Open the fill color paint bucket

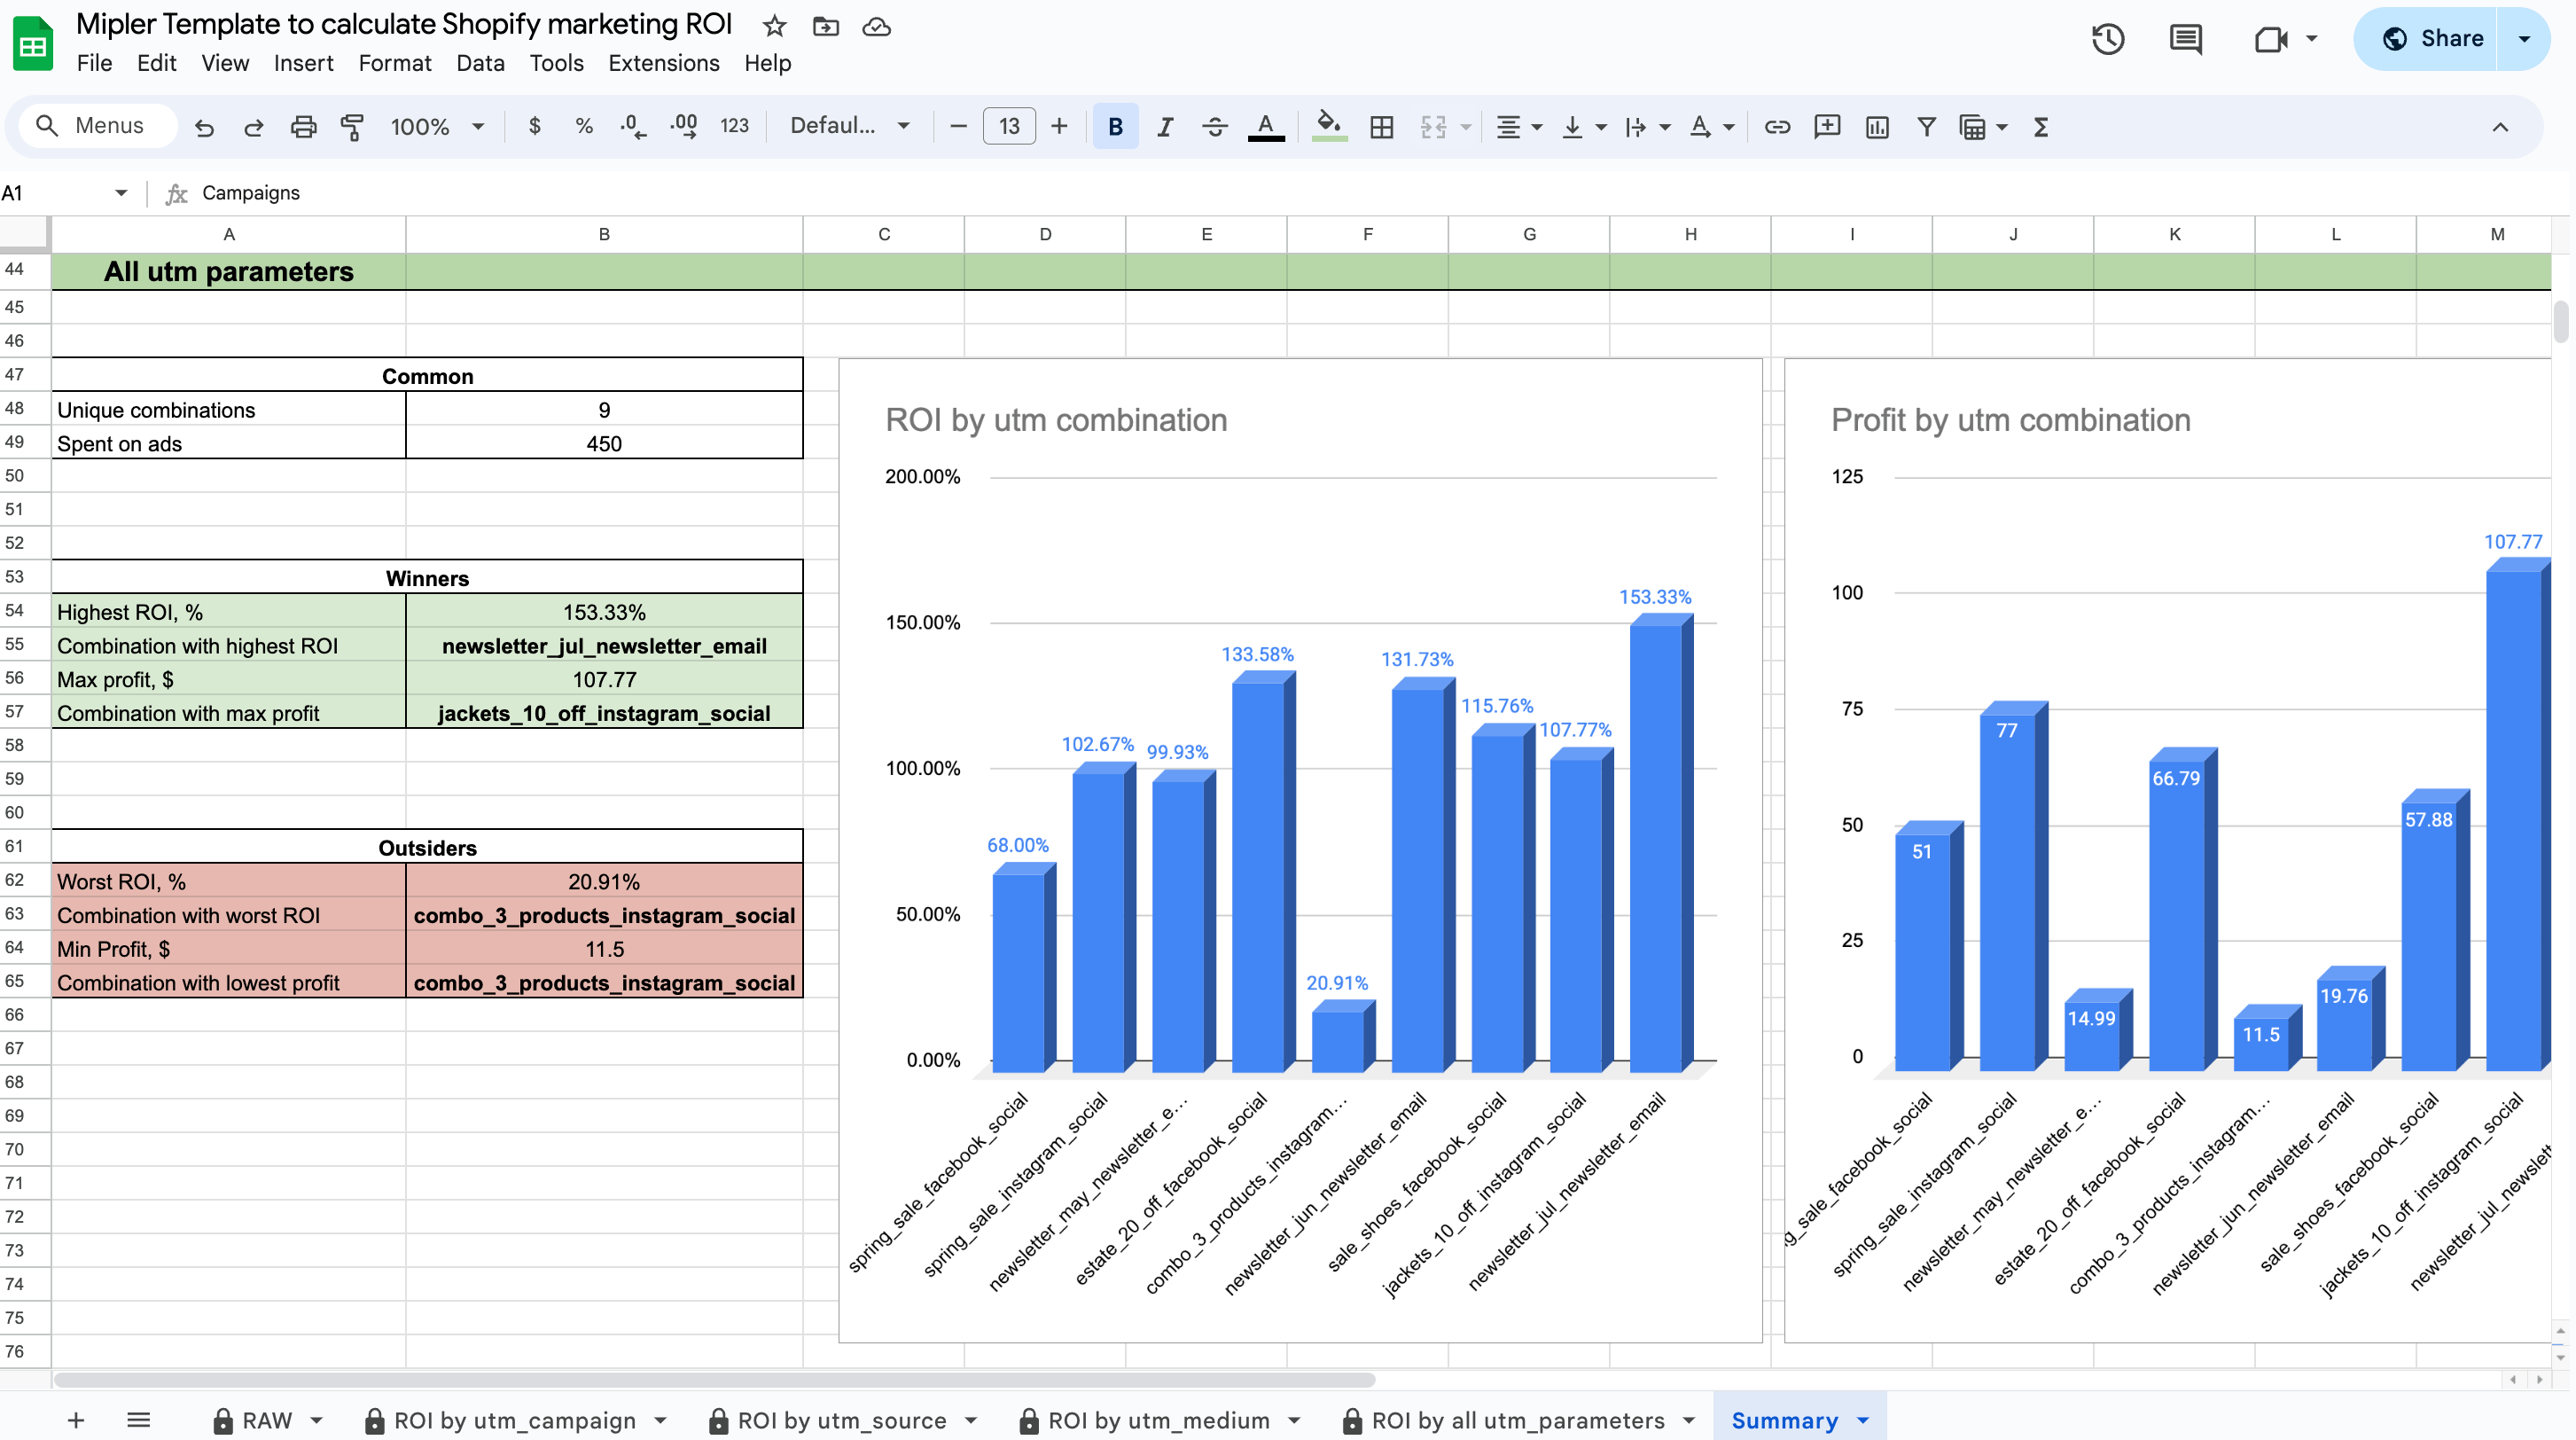[1328, 127]
